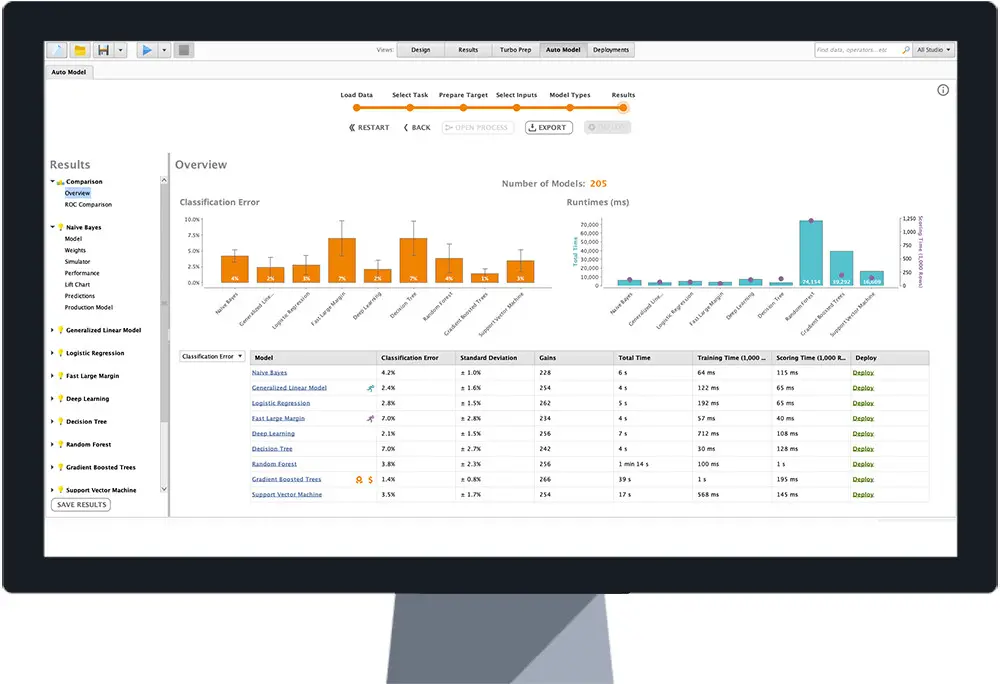
Task: Click the Open folder icon in the toolbar
Action: point(80,49)
